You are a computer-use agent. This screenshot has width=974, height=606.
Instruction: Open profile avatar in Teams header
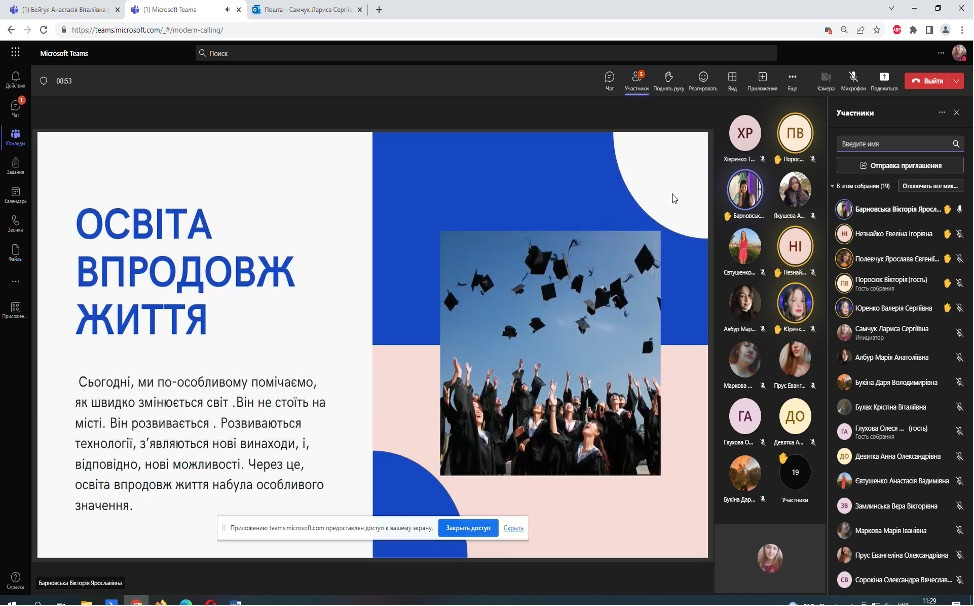tap(959, 53)
